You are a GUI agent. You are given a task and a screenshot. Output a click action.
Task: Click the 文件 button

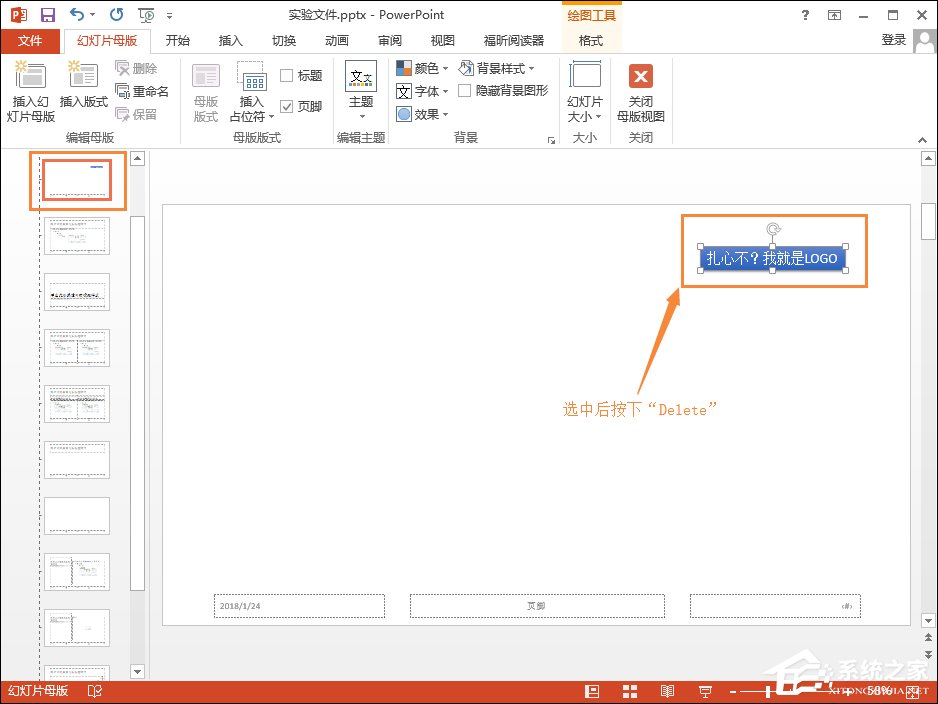click(31, 41)
